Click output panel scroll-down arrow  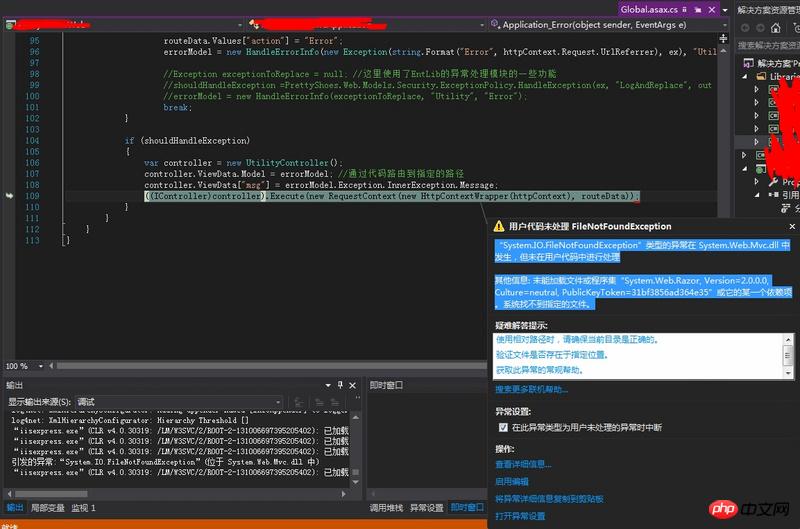click(x=356, y=482)
